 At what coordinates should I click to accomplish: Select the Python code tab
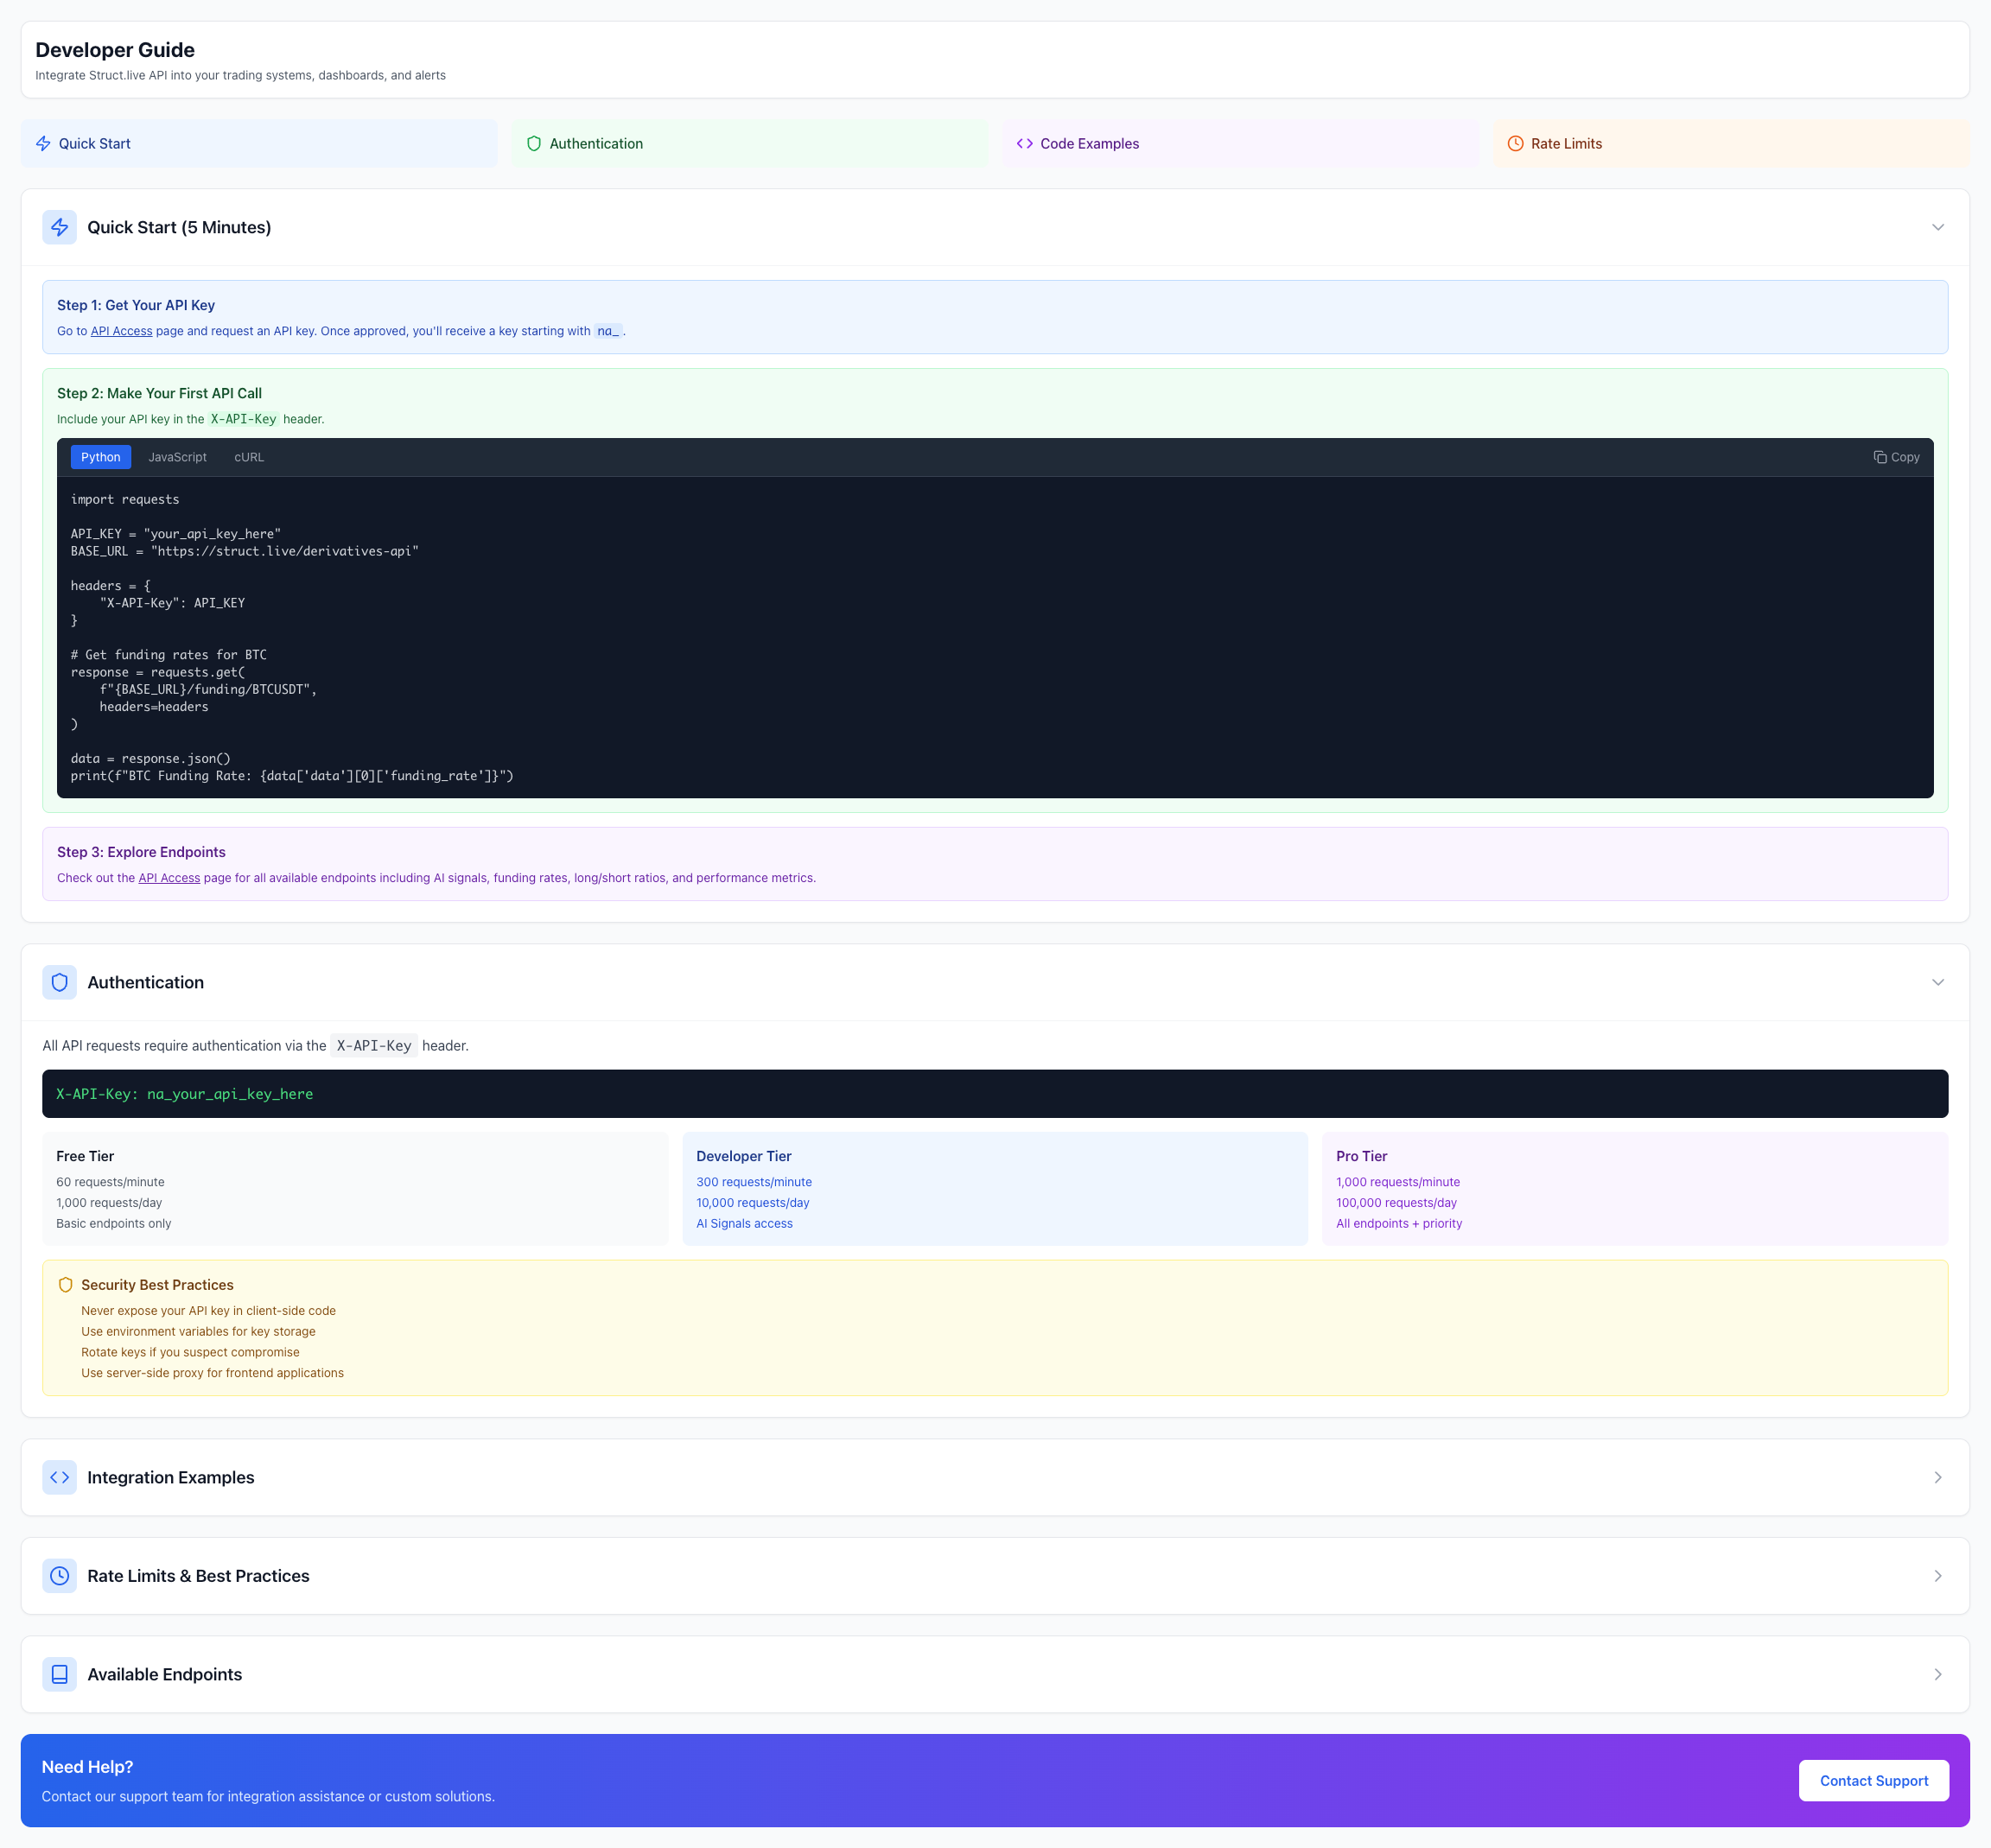(x=100, y=457)
